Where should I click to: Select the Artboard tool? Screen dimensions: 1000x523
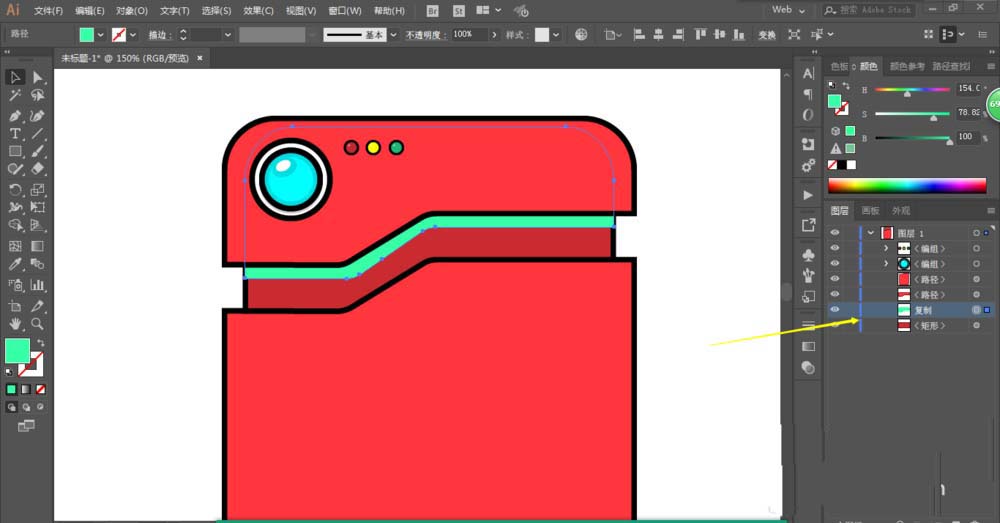[15, 306]
